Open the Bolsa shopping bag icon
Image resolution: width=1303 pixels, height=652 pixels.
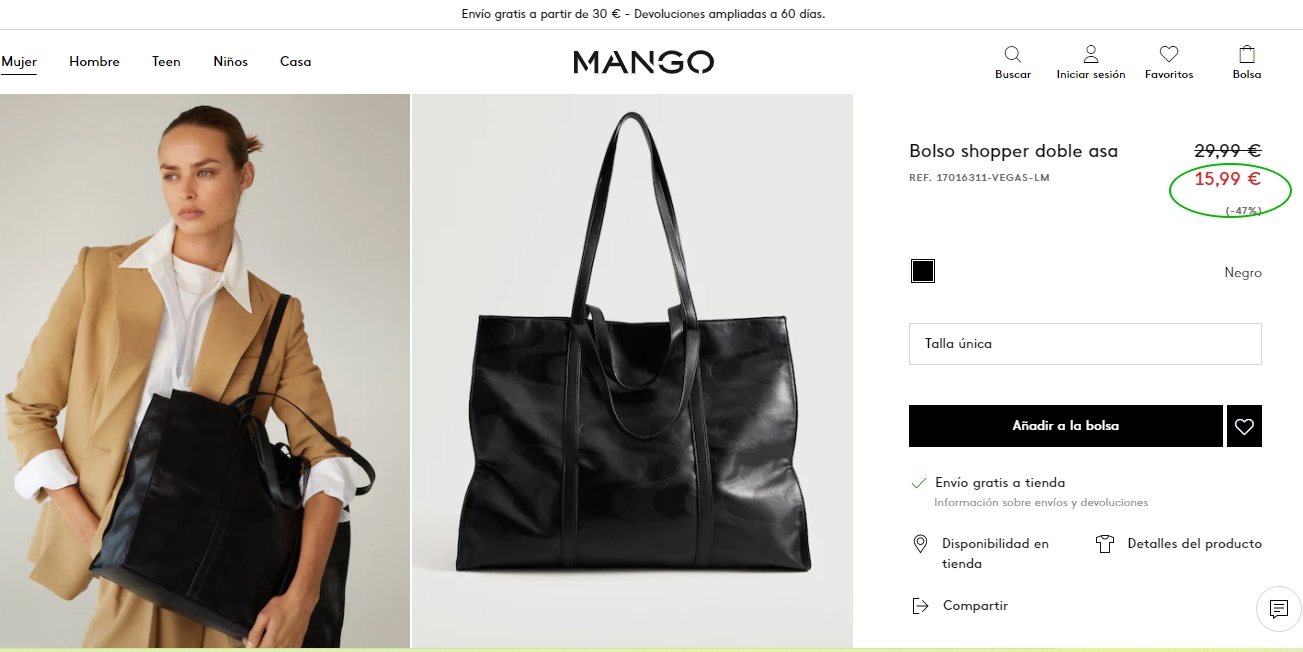pos(1247,54)
